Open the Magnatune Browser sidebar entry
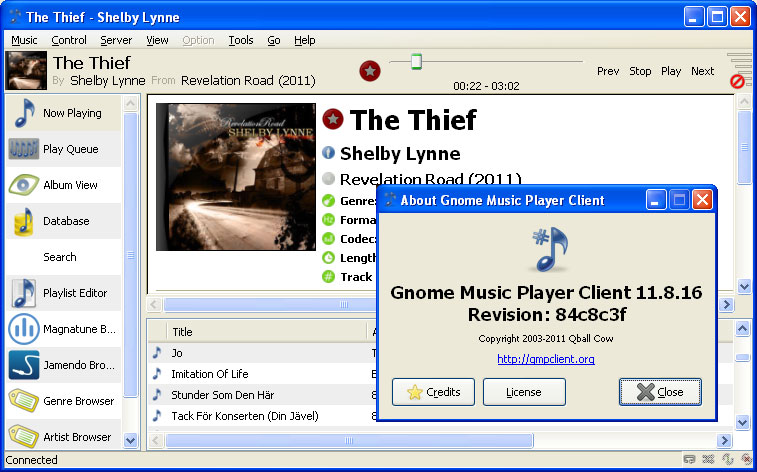Screen dimensions: 757x472 pyautogui.click(x=63, y=329)
